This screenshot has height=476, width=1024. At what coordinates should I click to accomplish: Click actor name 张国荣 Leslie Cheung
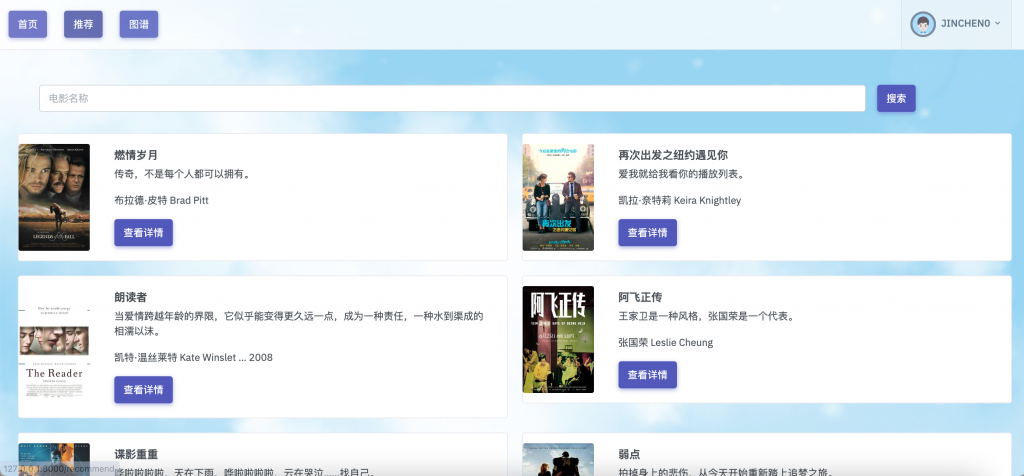665,343
